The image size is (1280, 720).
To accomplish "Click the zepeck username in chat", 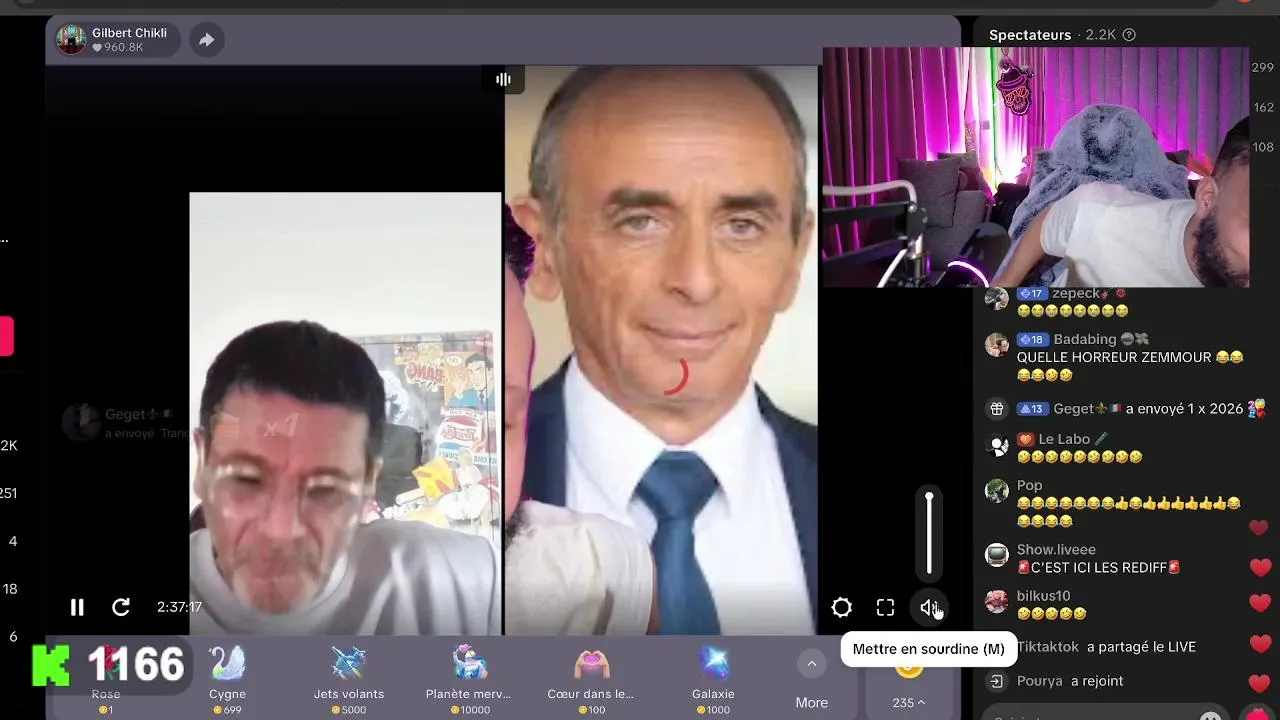I will pyautogui.click(x=1075, y=293).
